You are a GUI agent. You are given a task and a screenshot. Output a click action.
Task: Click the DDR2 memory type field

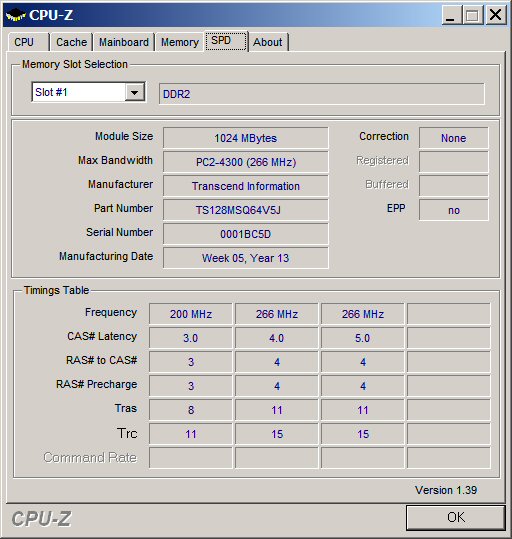click(x=322, y=94)
